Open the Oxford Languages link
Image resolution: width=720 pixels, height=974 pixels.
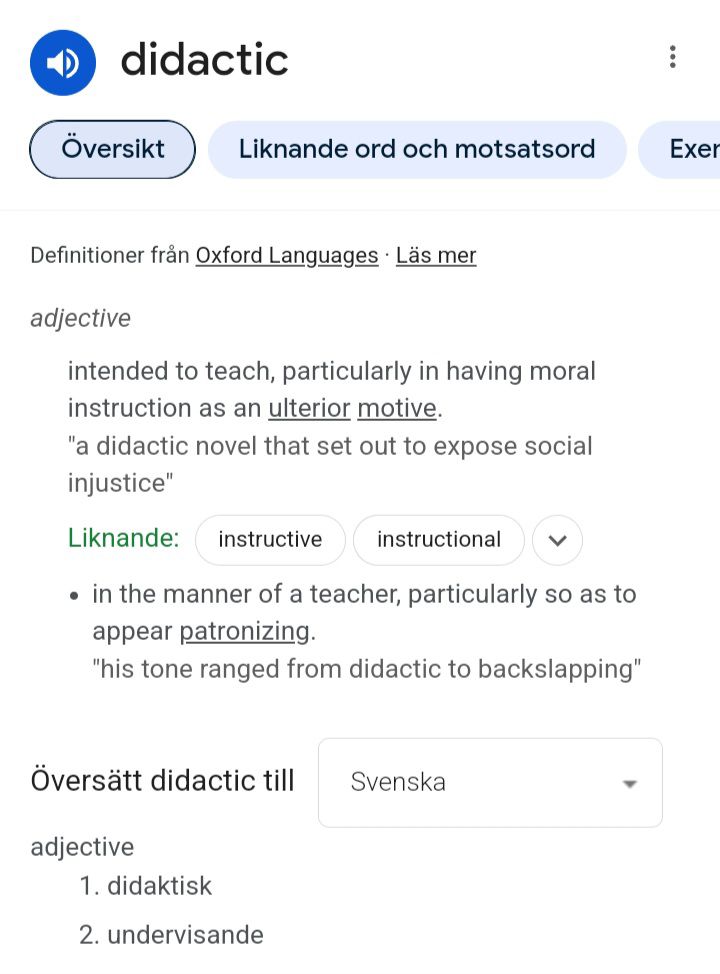(x=287, y=255)
